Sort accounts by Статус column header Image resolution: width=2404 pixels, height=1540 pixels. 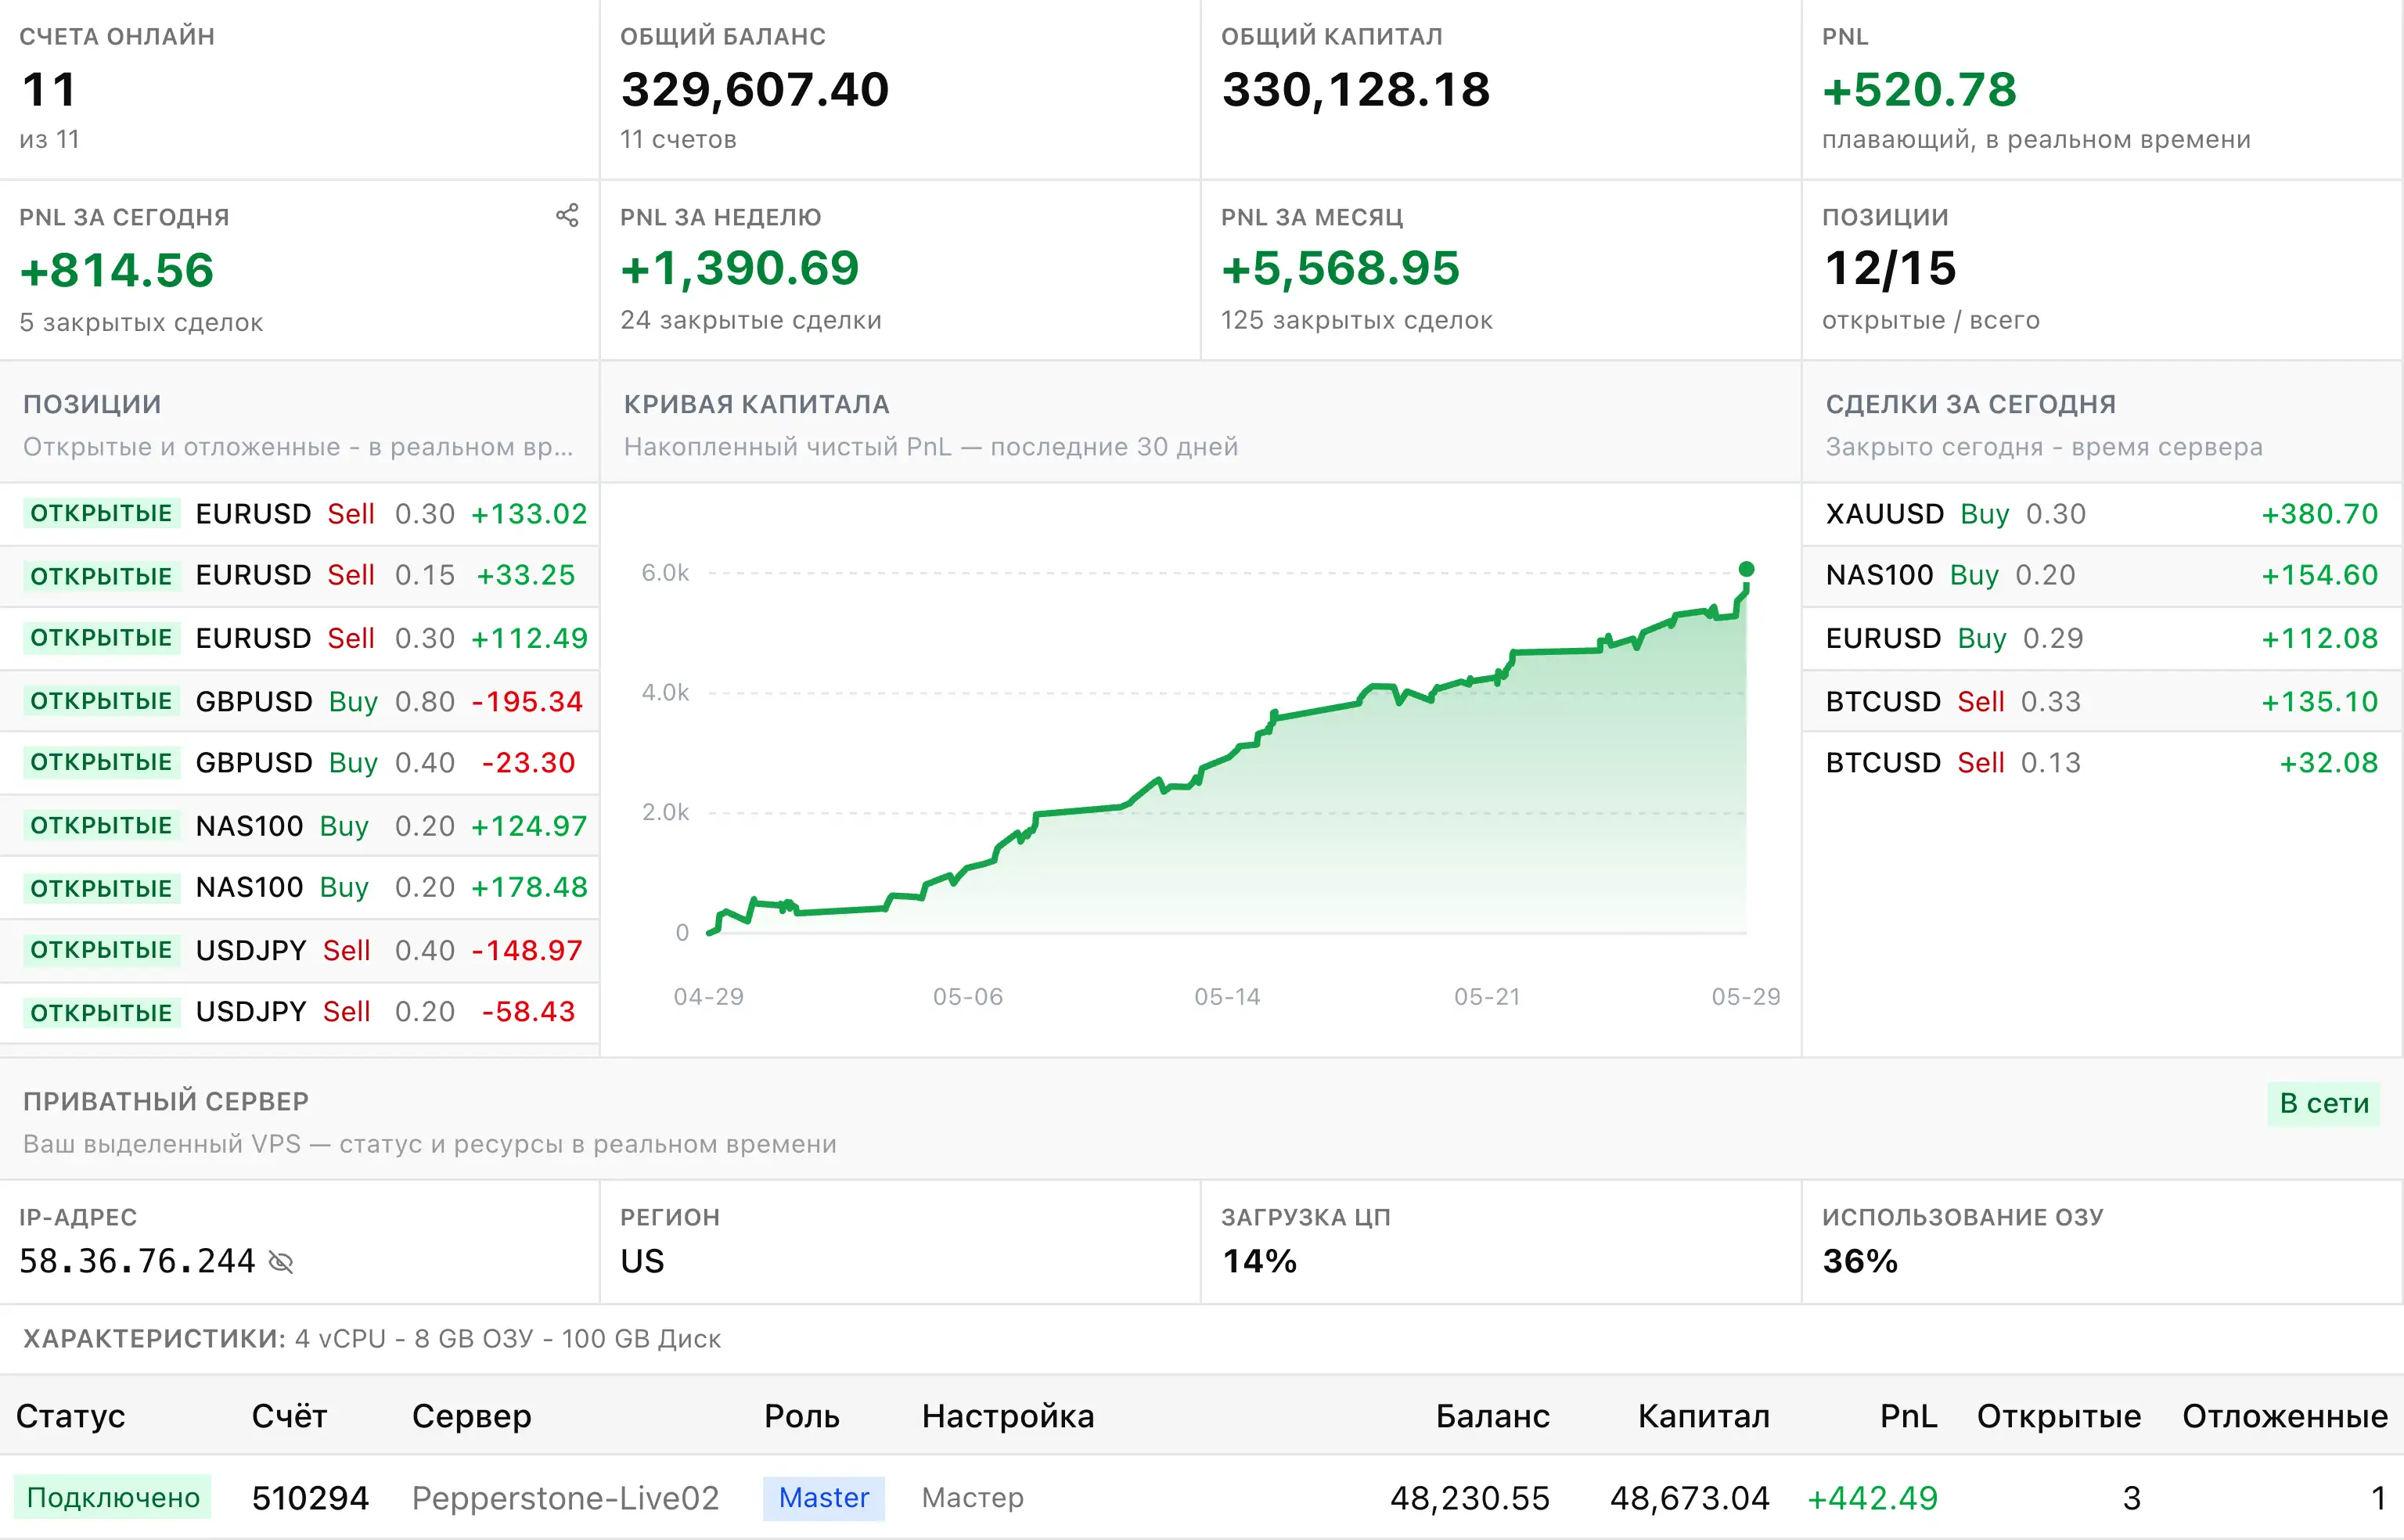70,1416
